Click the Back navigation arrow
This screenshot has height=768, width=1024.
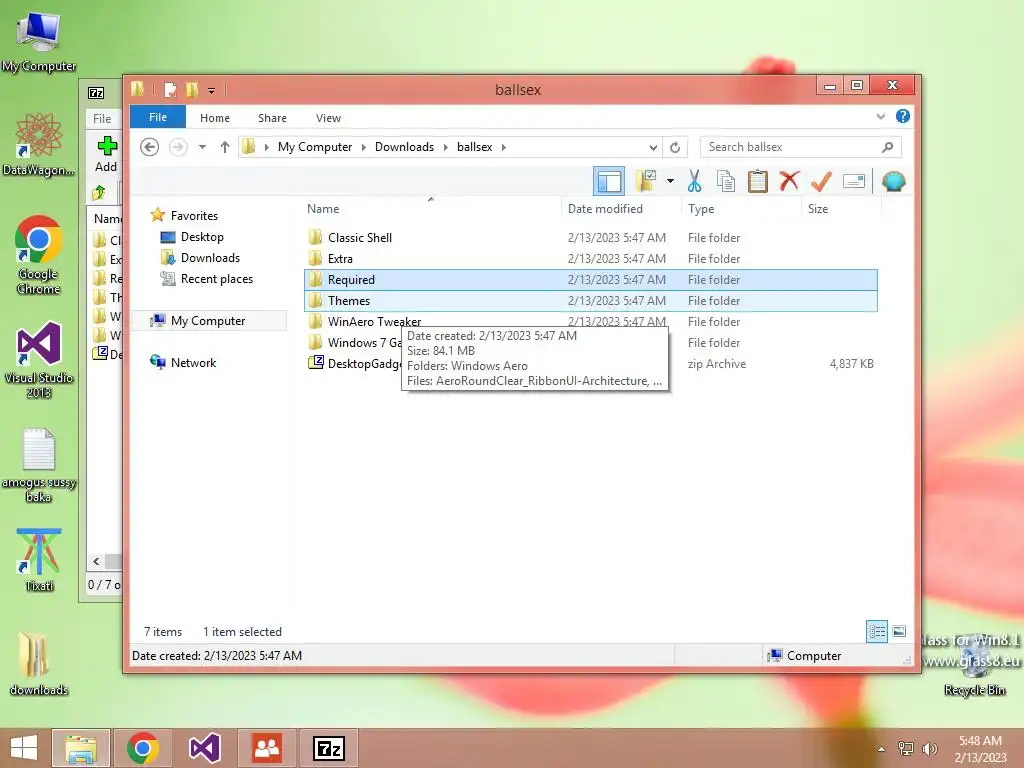[150, 147]
